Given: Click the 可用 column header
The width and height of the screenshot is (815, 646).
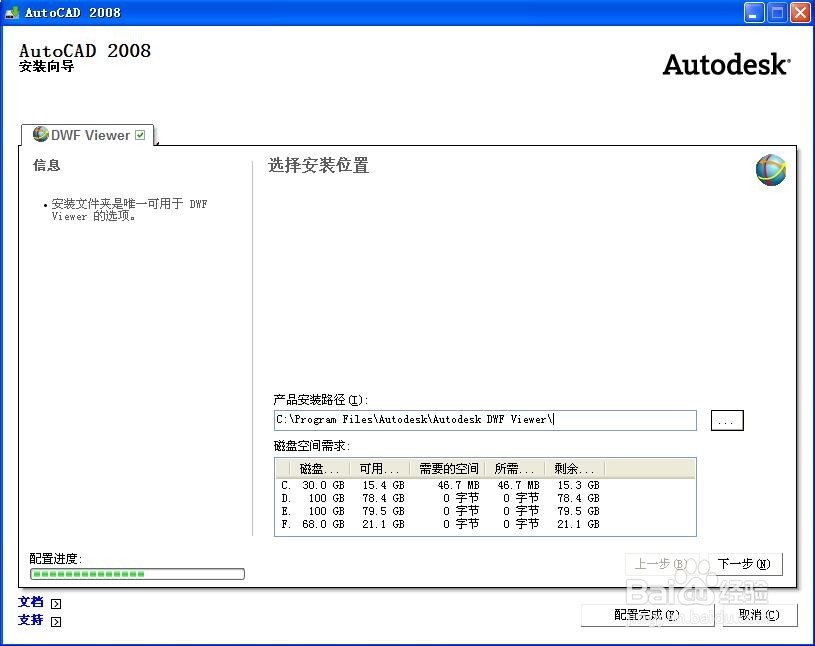Looking at the screenshot, I should 380,469.
